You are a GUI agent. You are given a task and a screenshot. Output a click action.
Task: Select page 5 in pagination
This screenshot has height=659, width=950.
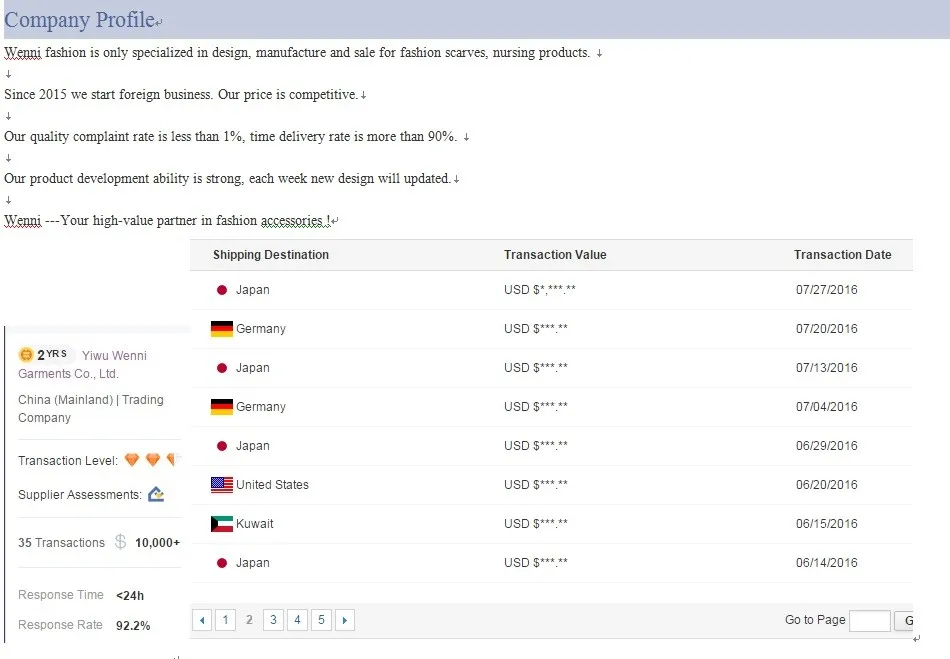[x=321, y=620]
